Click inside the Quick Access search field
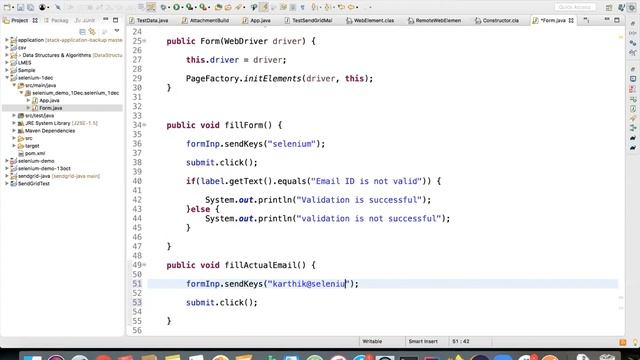The width and height of the screenshot is (640, 360). pyautogui.click(x=575, y=7)
